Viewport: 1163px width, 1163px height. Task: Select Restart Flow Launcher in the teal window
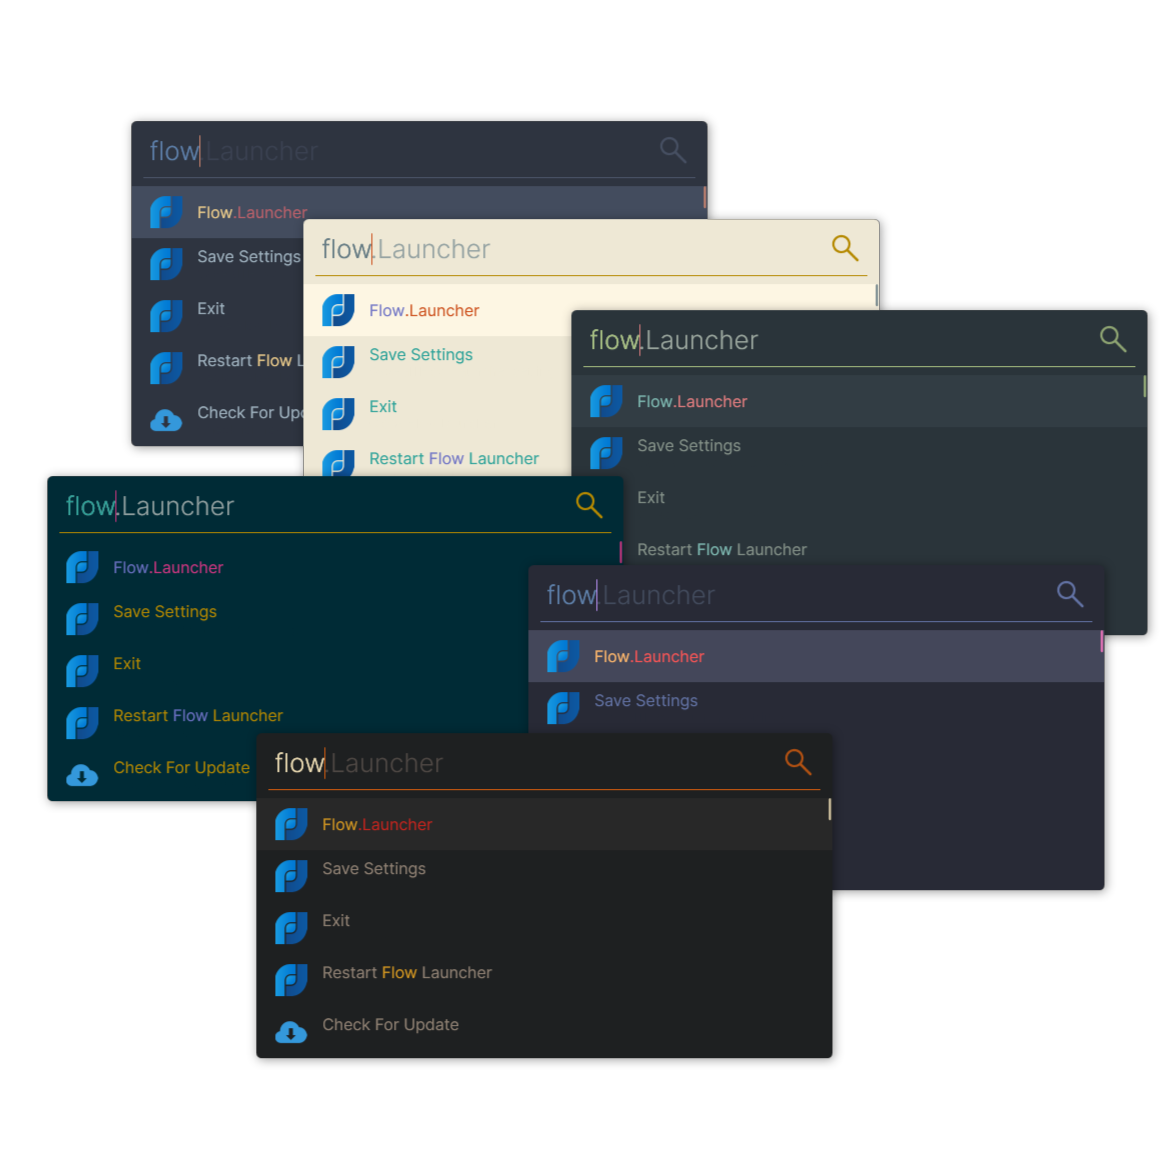[198, 716]
